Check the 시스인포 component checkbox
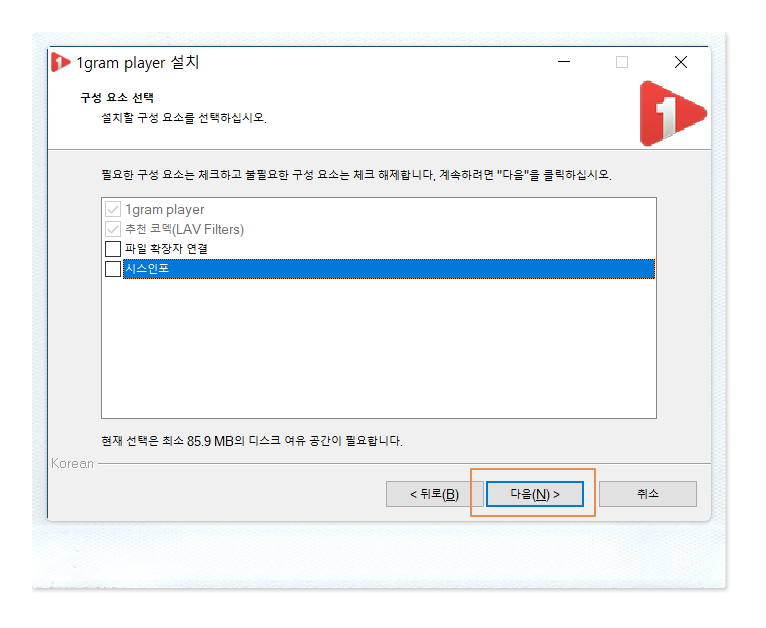The width and height of the screenshot is (766, 628). tap(113, 269)
